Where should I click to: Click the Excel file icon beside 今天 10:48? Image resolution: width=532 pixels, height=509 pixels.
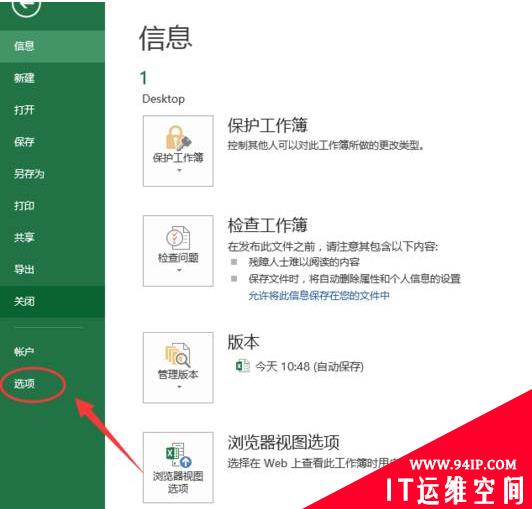click(243, 366)
